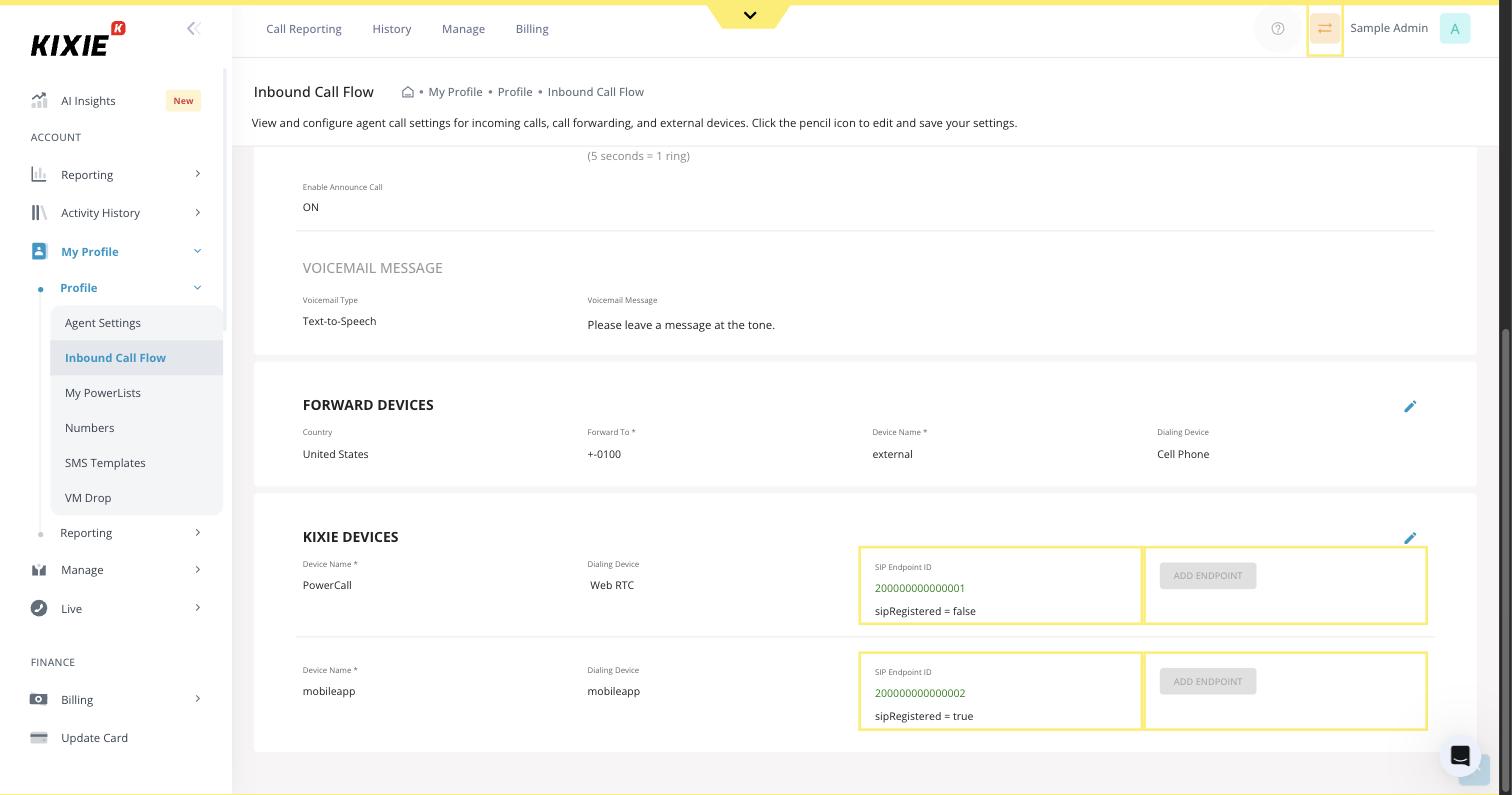
Task: Click Add Endpoint for mobileapp device
Action: coord(1208,682)
